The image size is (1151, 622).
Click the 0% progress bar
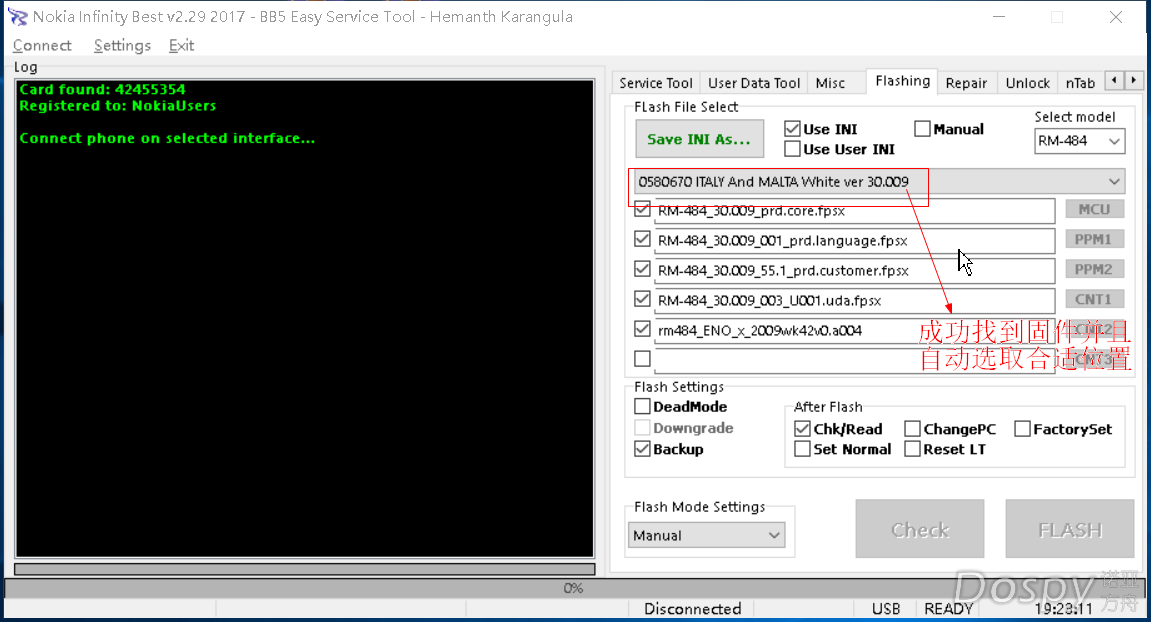click(x=573, y=588)
